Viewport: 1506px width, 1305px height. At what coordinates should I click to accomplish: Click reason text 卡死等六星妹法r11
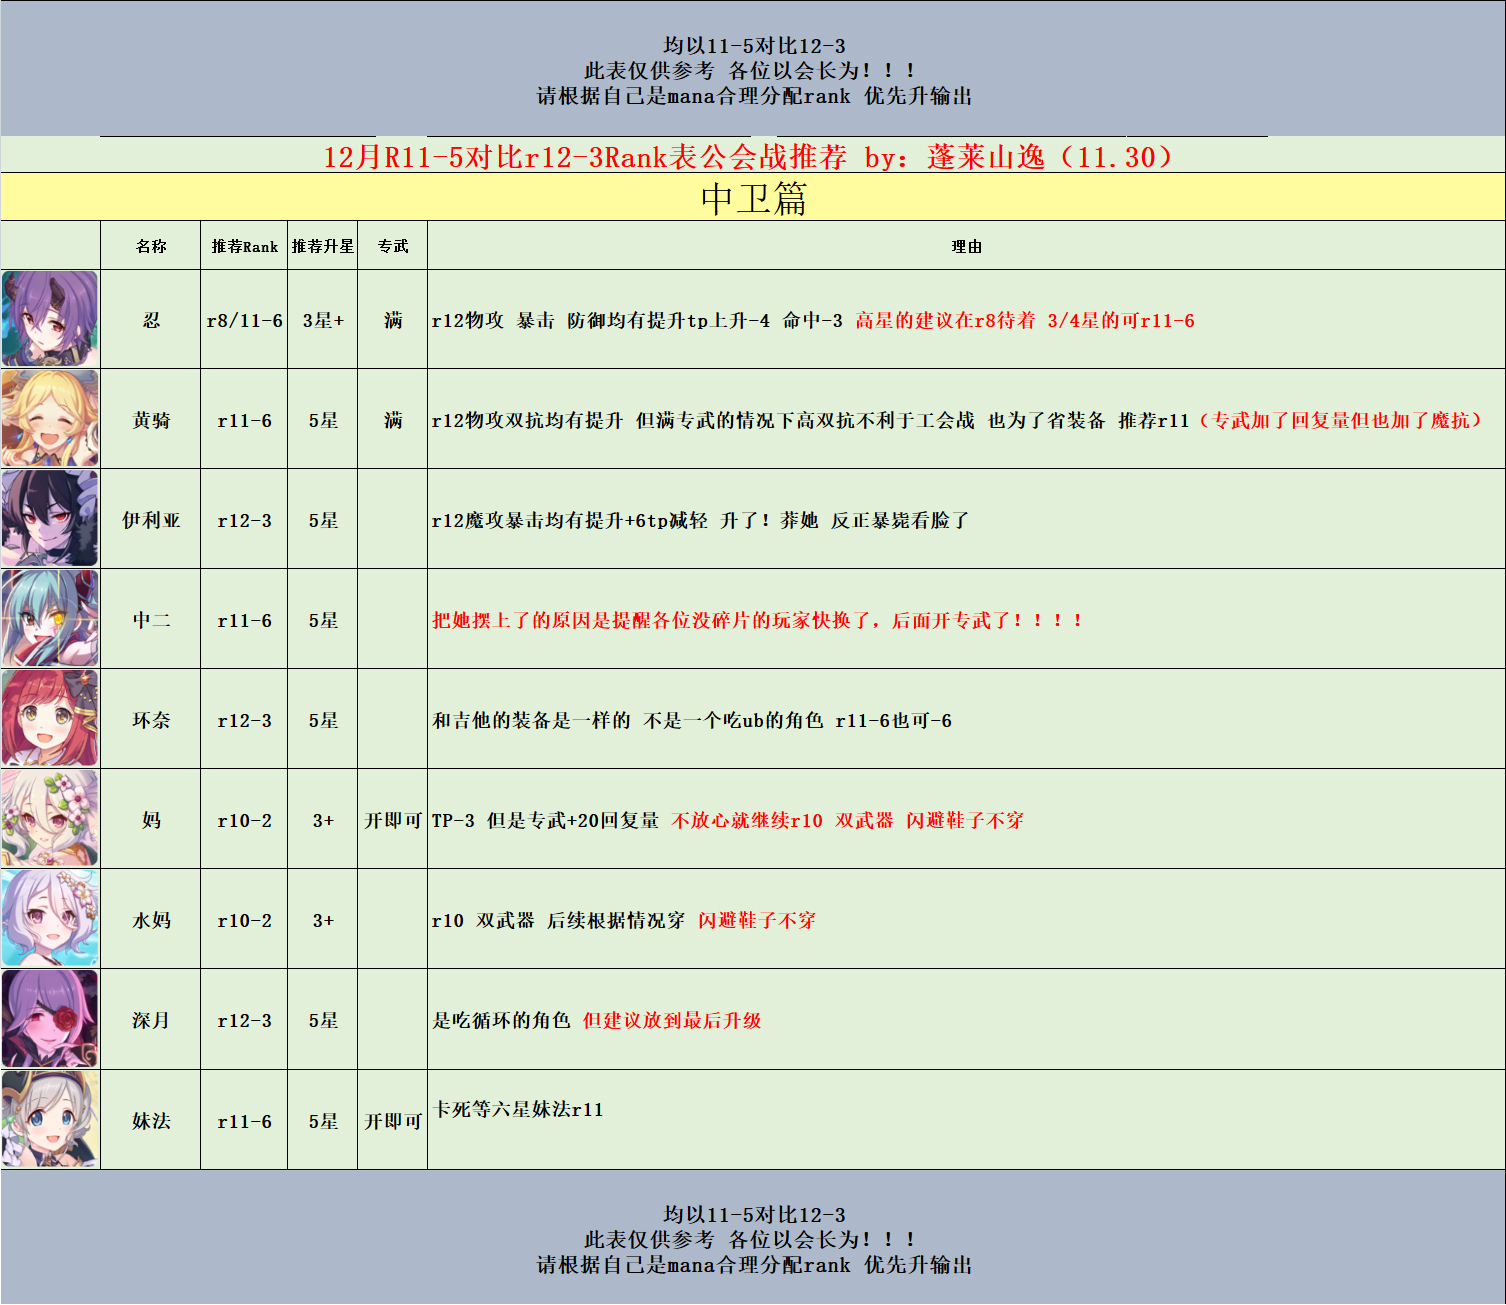518,1109
